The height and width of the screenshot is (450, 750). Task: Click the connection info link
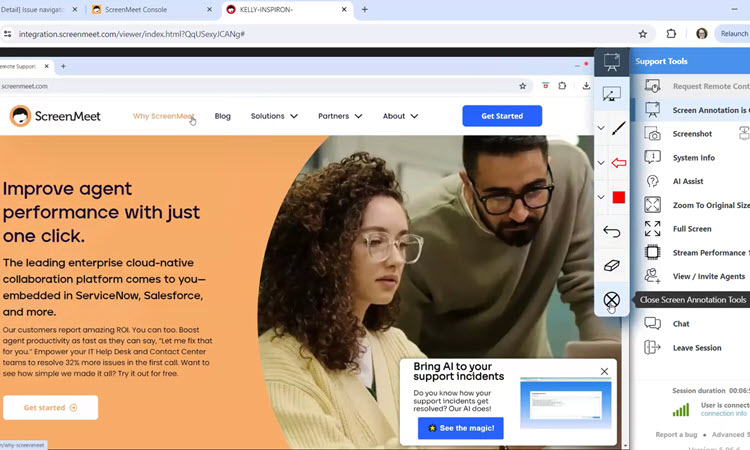pos(724,413)
